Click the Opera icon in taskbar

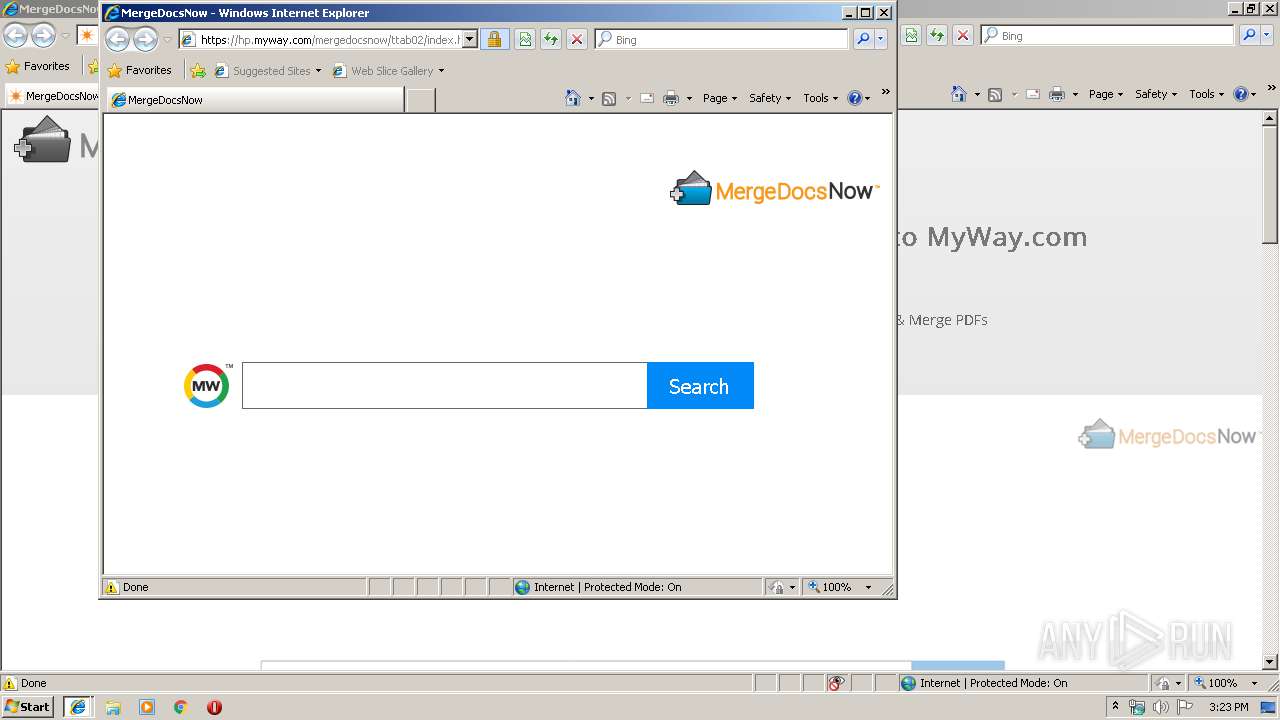point(214,706)
